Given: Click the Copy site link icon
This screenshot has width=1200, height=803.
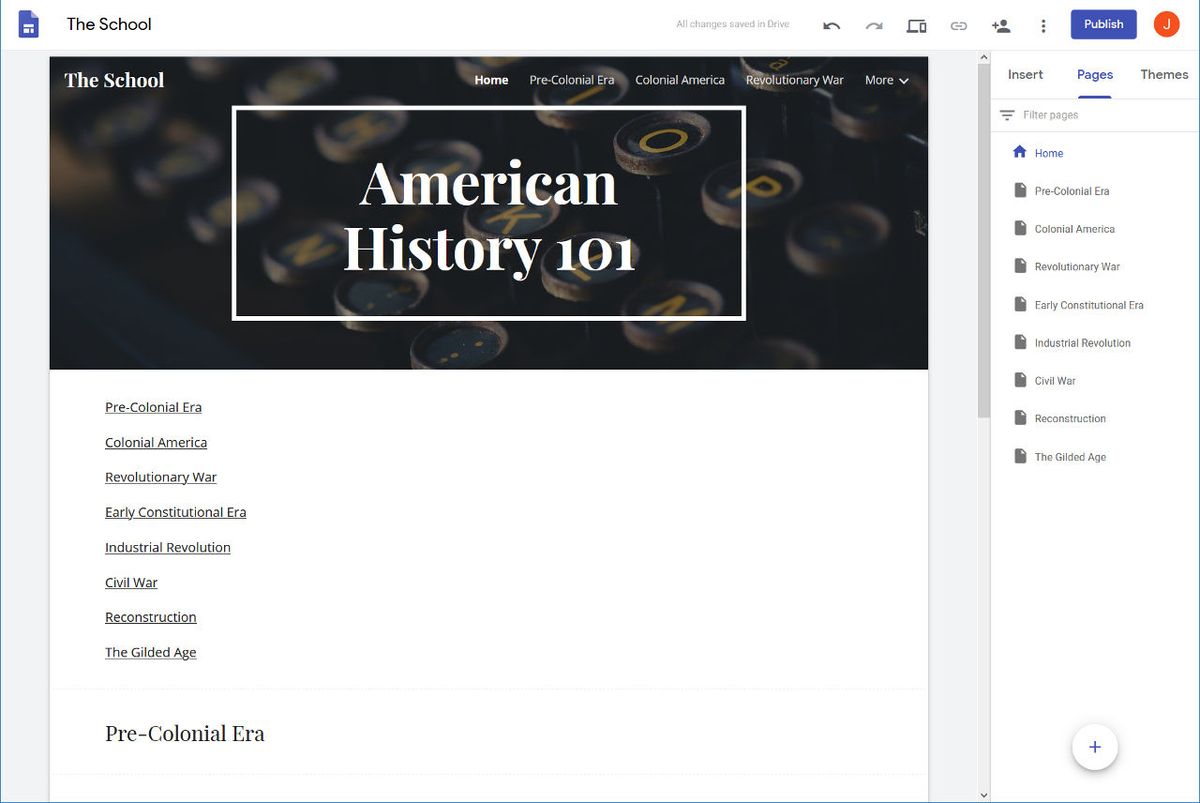Looking at the screenshot, I should (958, 24).
